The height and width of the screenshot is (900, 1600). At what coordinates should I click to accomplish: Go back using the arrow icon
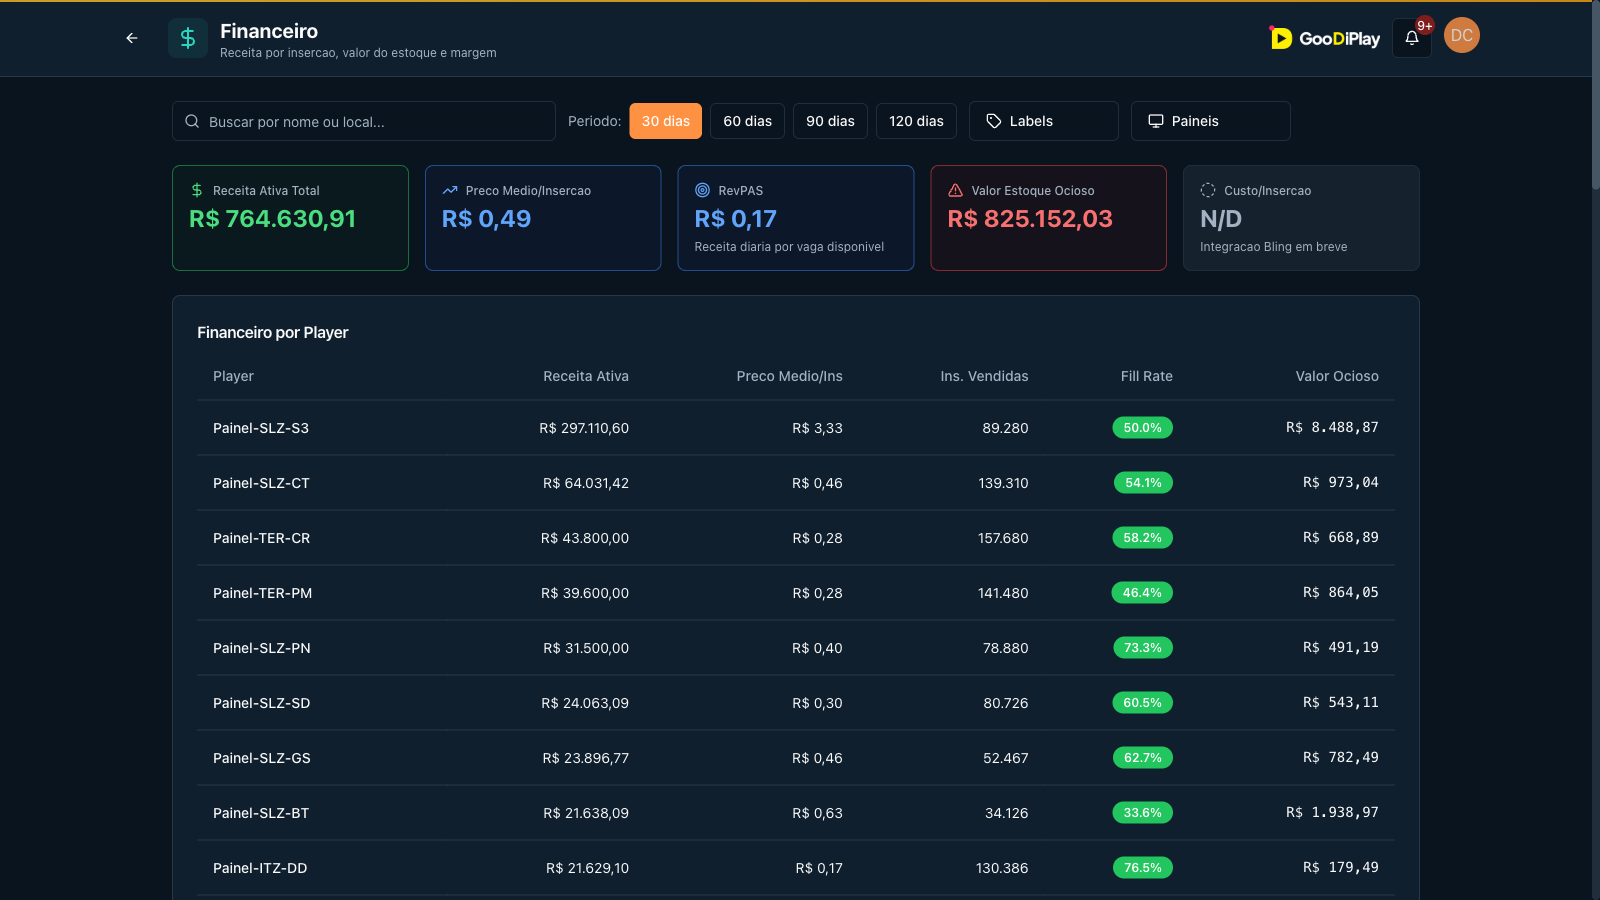pos(132,38)
